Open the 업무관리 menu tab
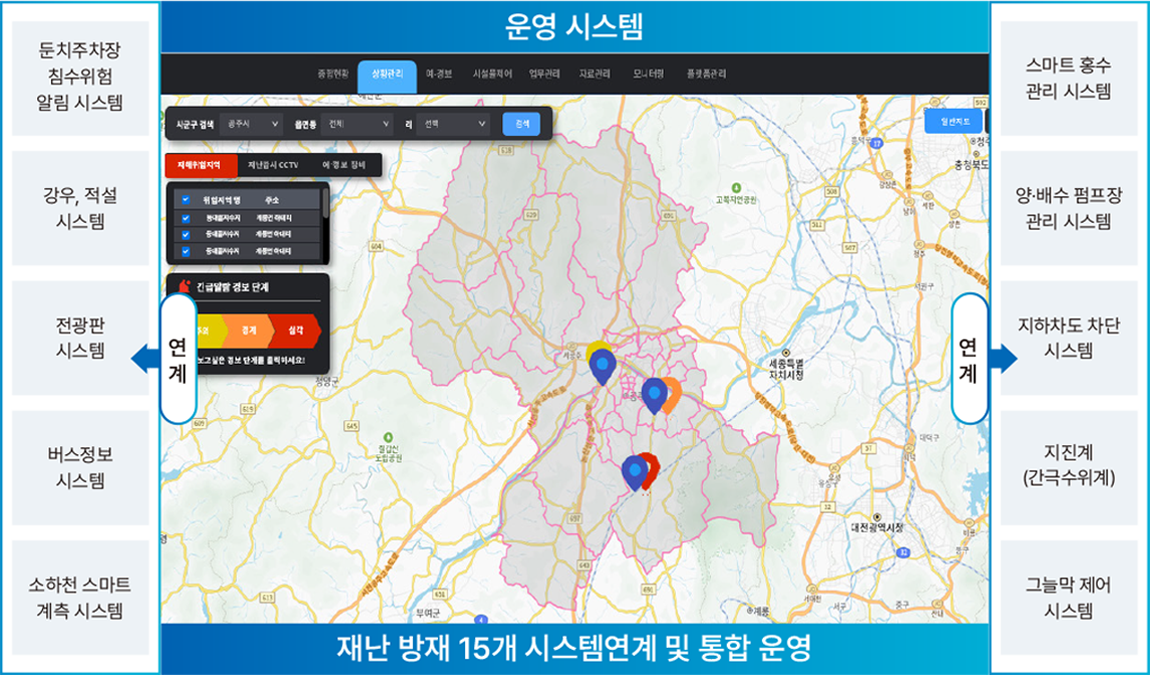 point(544,74)
